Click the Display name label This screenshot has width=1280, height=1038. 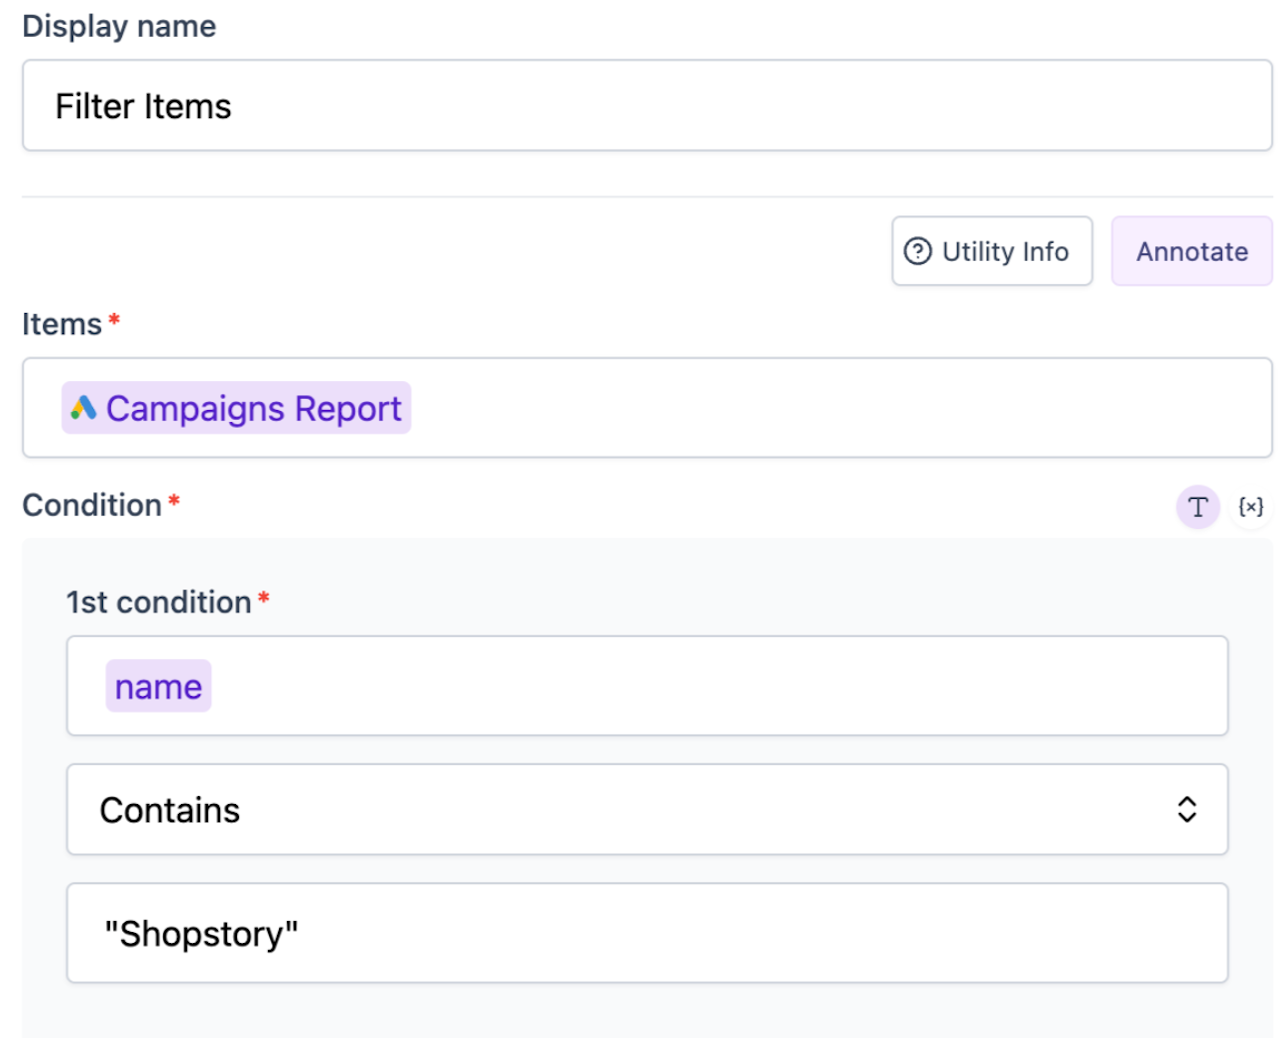tap(119, 26)
